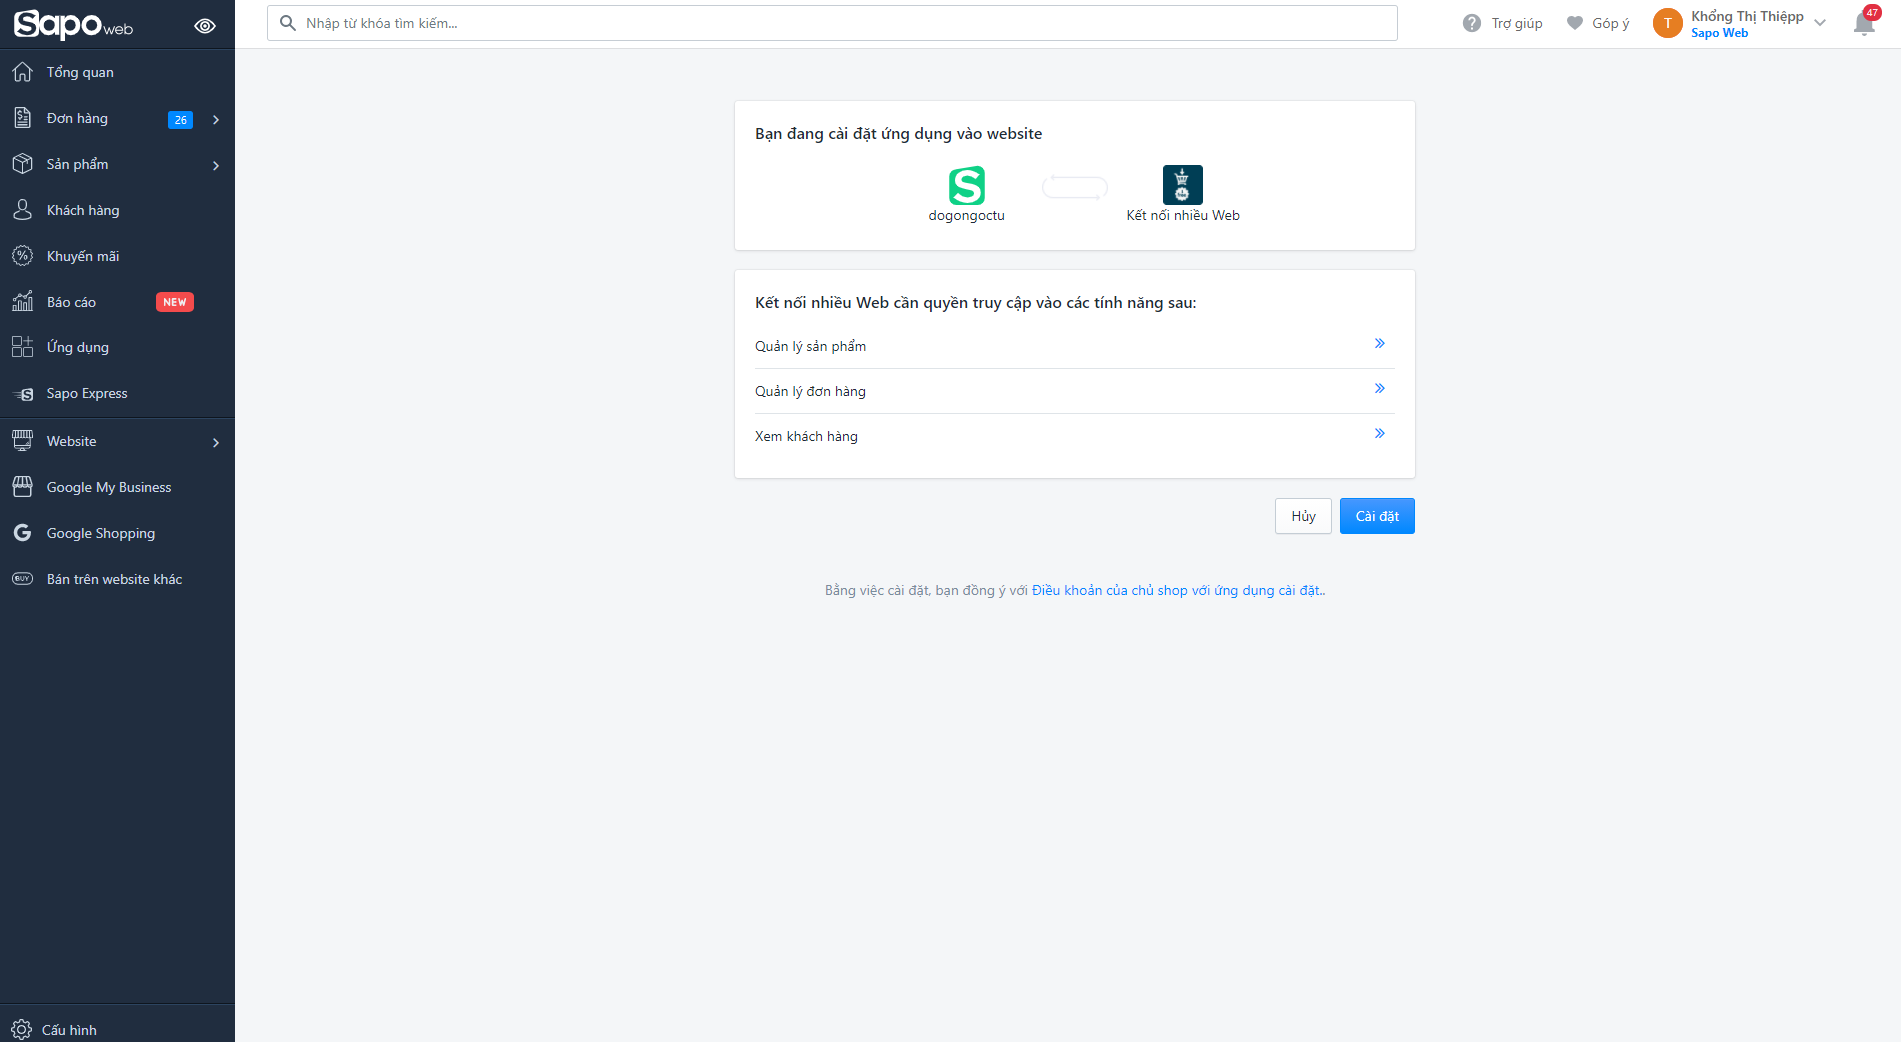Click the Khổng Thị Thiệpp user name
The width and height of the screenshot is (1901, 1042).
coord(1747,16)
